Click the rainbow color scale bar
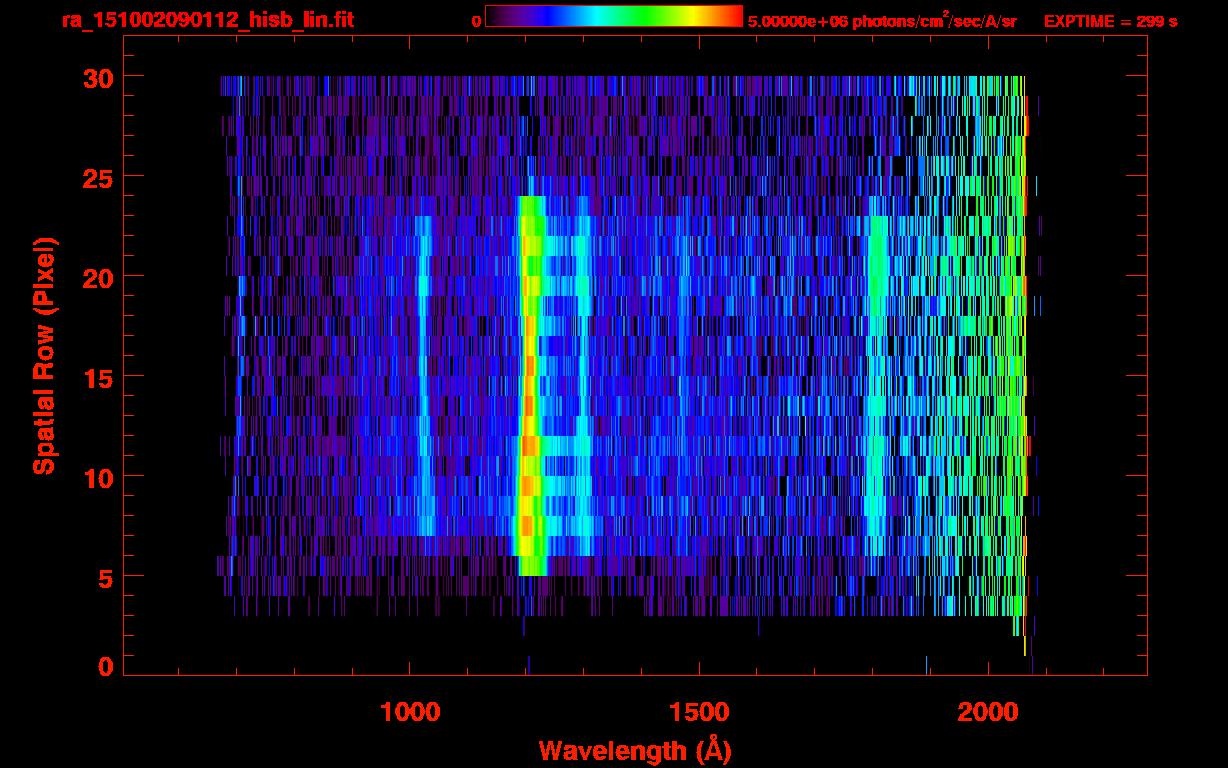 pos(614,16)
